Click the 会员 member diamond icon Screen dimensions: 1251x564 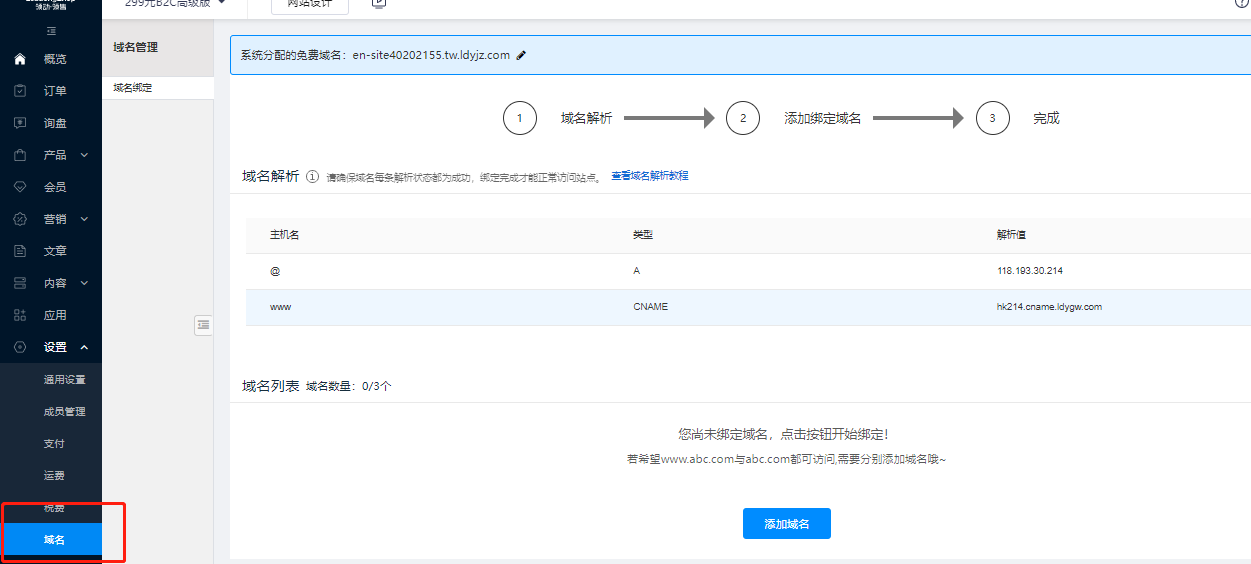[20, 187]
